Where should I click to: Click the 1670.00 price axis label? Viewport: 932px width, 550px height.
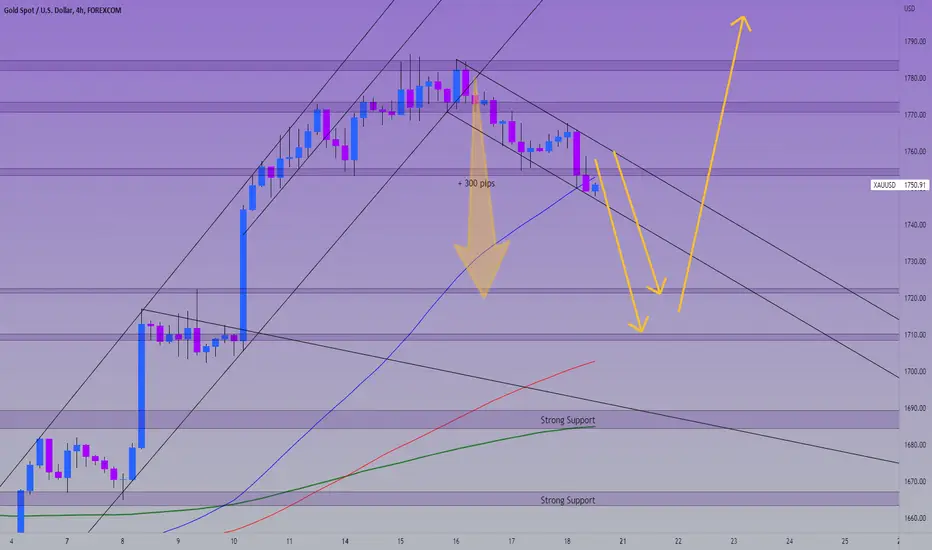click(x=915, y=481)
